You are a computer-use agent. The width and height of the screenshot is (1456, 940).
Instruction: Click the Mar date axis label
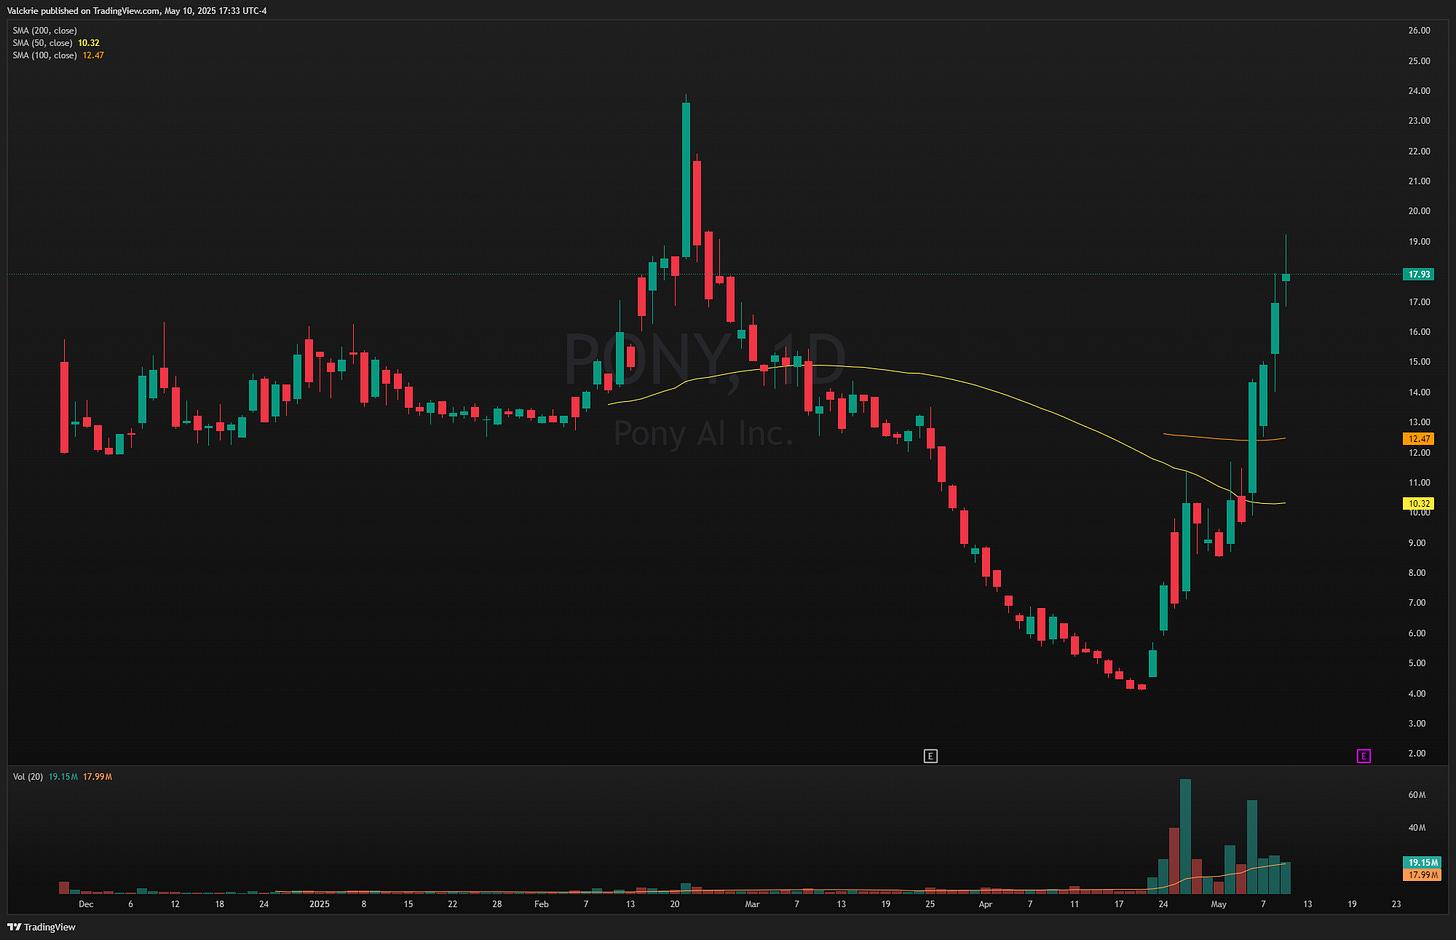(x=752, y=904)
